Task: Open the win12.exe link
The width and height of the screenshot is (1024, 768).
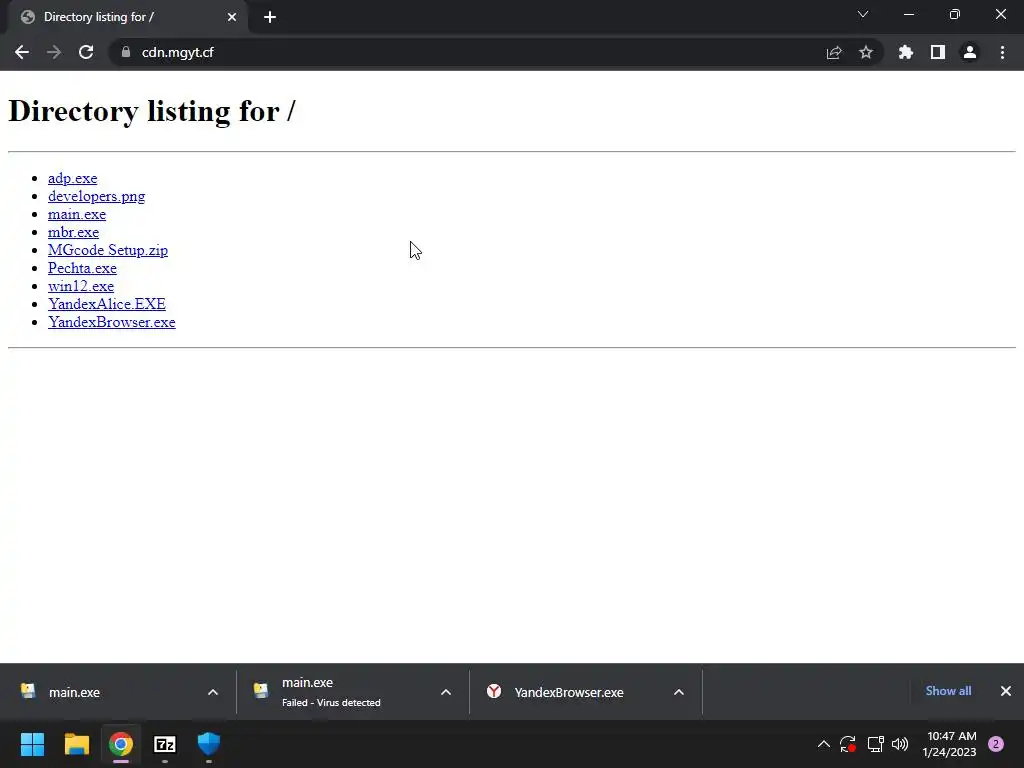Action: coord(81,286)
